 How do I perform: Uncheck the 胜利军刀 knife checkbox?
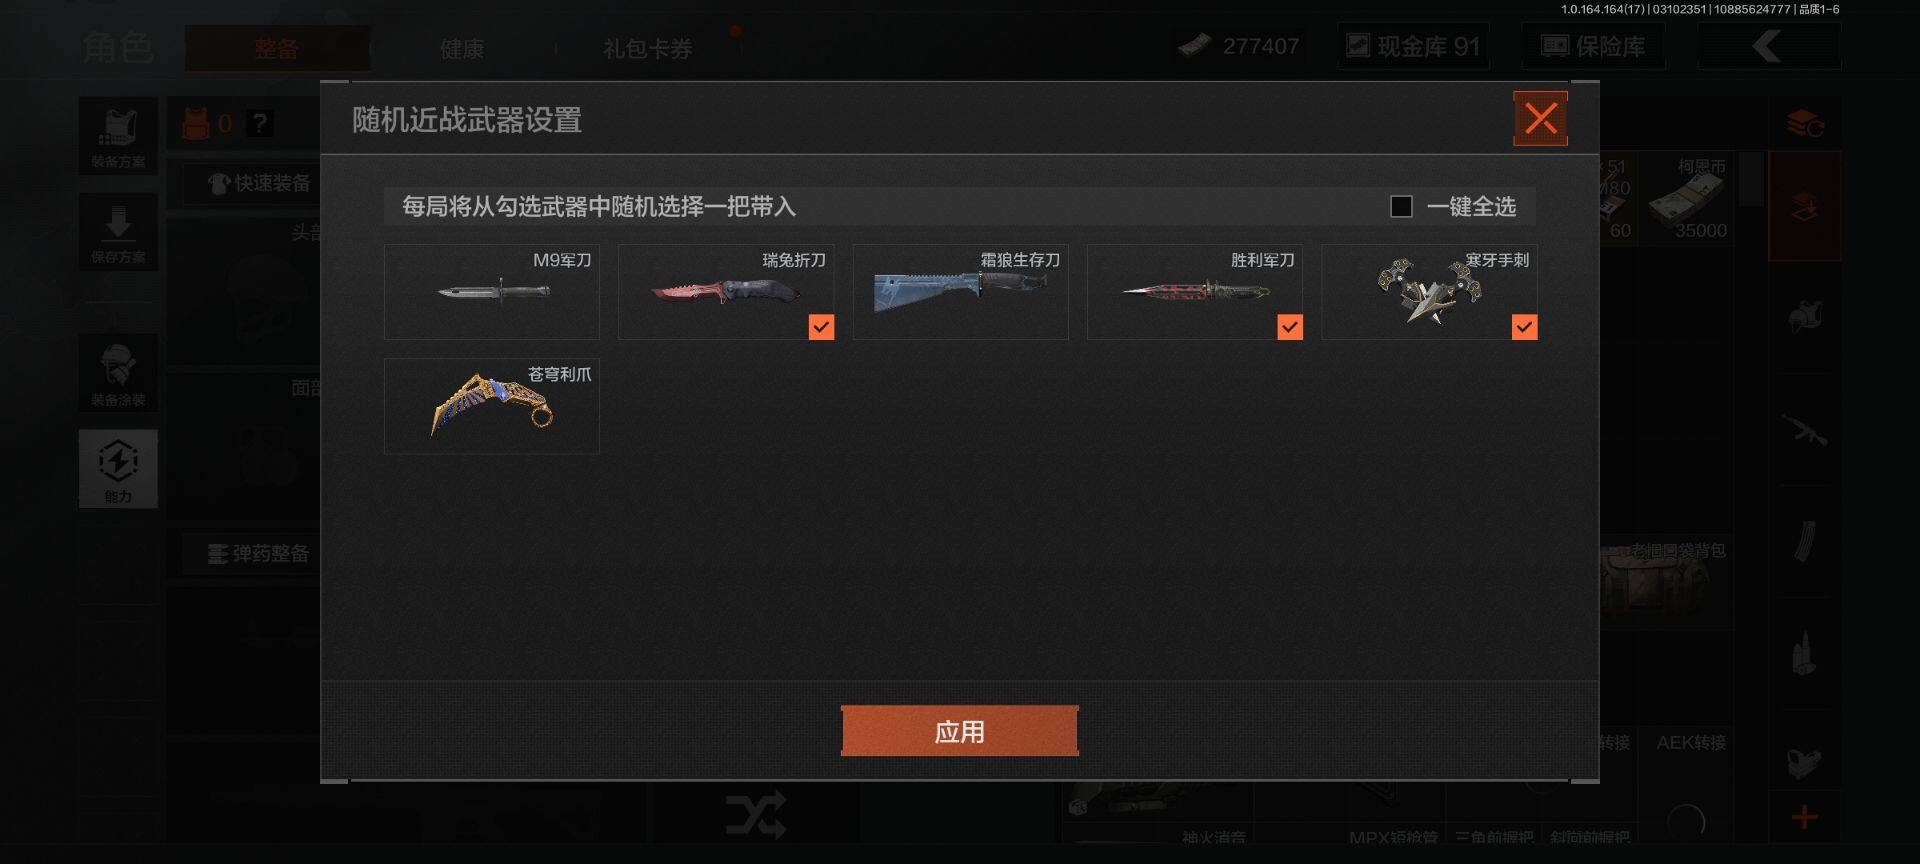pos(1290,327)
